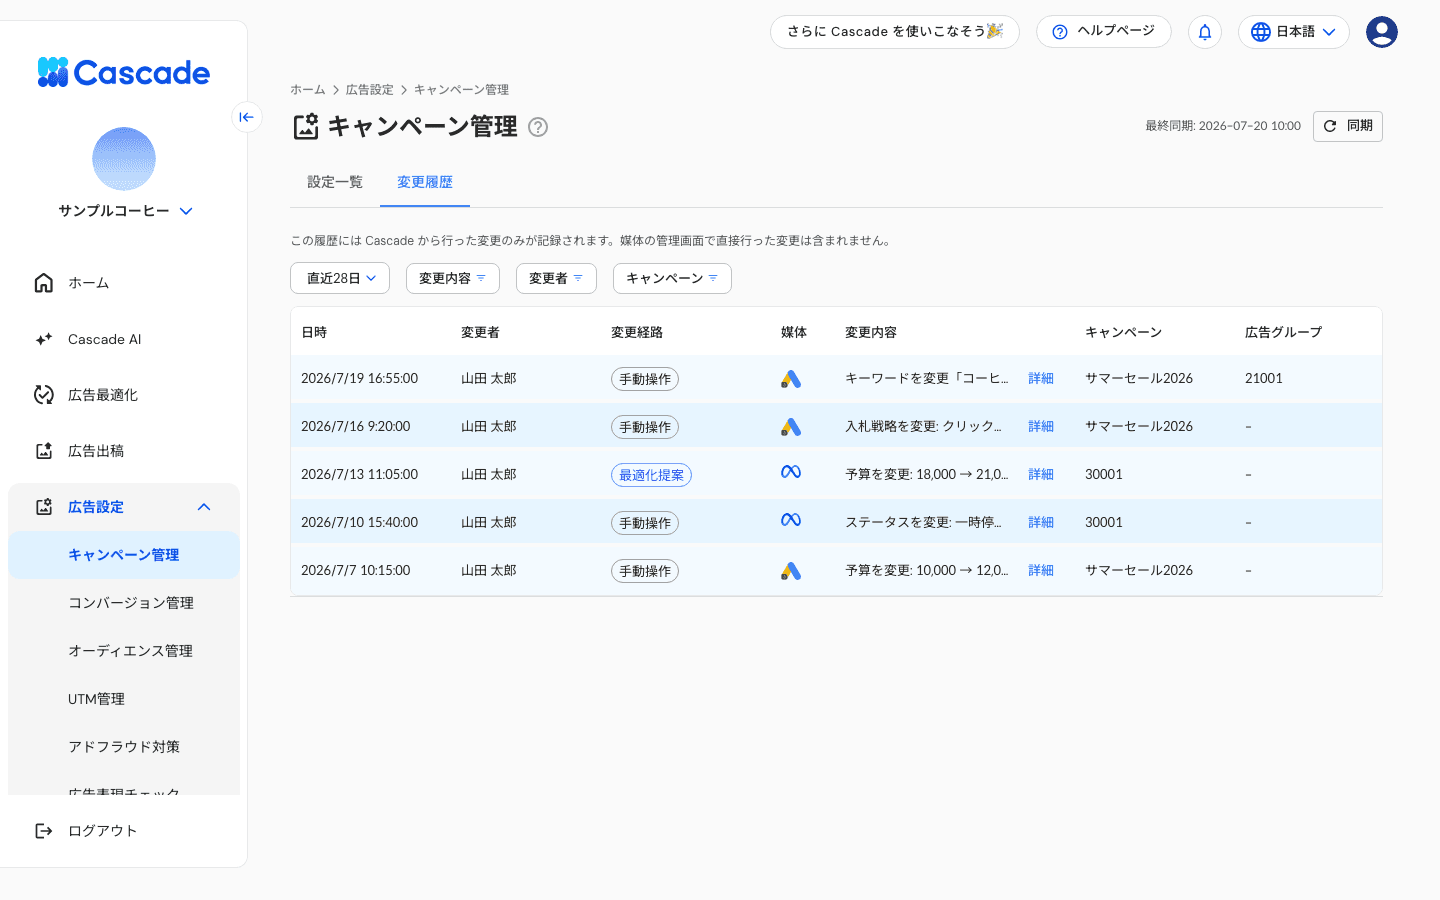The image size is (1440, 900).
Task: Click Meta icon in 7/10 row
Action: pyautogui.click(x=791, y=520)
